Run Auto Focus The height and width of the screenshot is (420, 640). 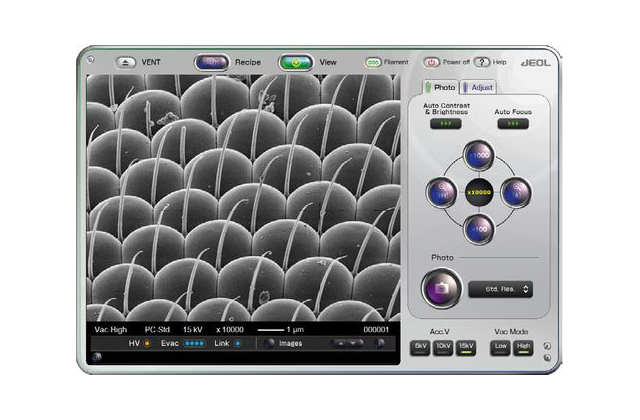point(513,123)
